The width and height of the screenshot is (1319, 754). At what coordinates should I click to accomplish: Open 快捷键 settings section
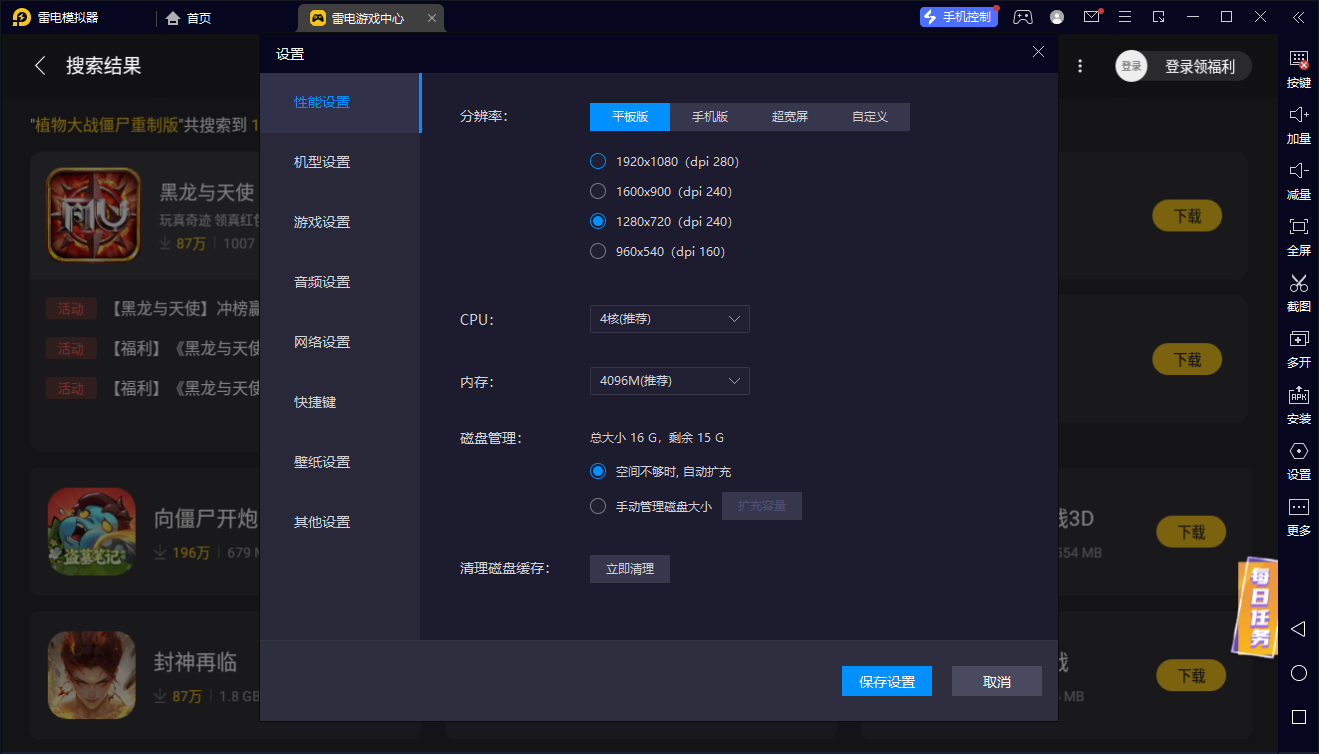coord(340,403)
